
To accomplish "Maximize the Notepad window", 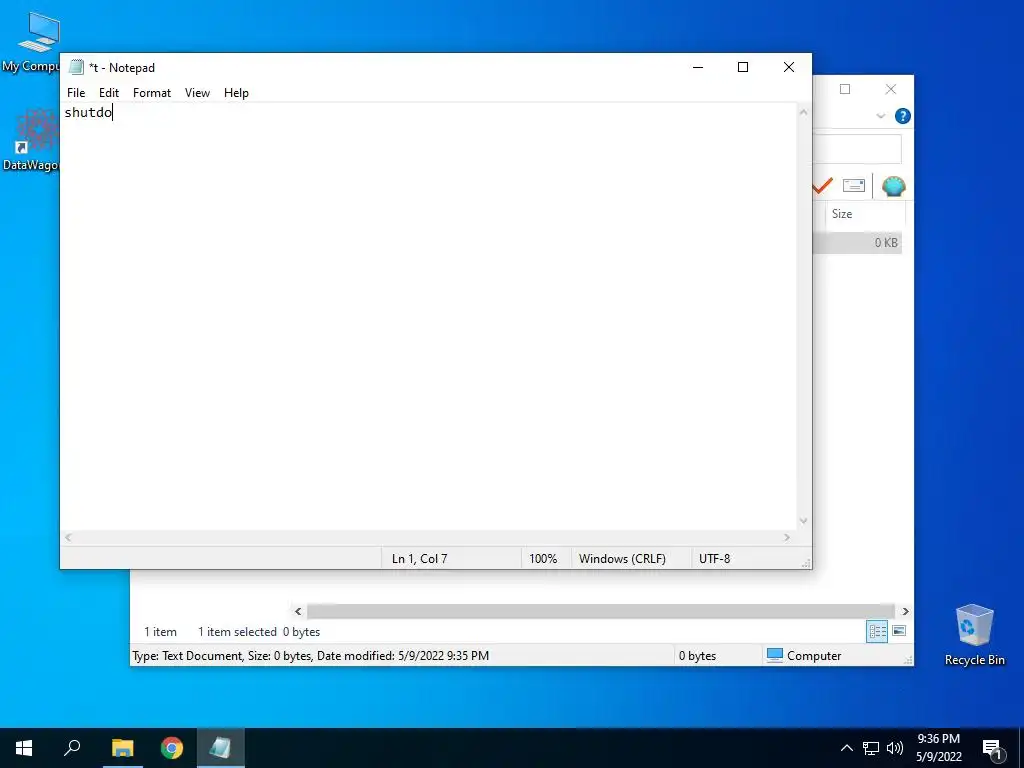I will click(743, 67).
